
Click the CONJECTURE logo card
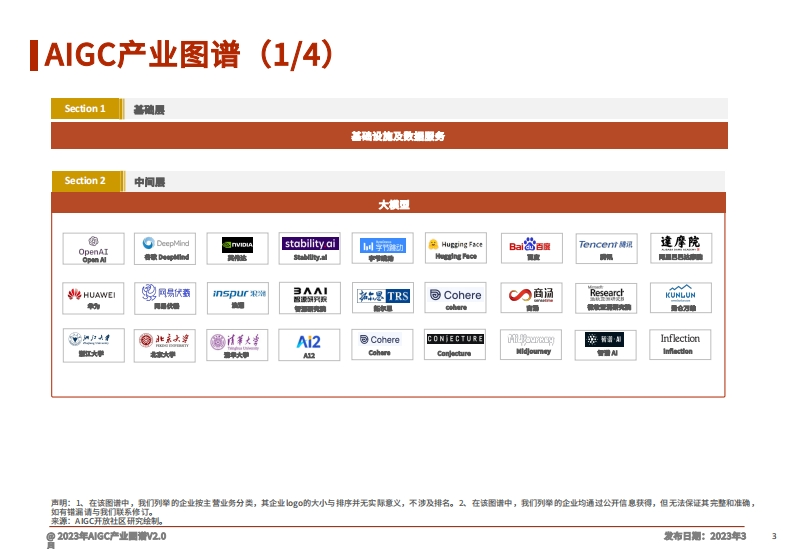[455, 345]
